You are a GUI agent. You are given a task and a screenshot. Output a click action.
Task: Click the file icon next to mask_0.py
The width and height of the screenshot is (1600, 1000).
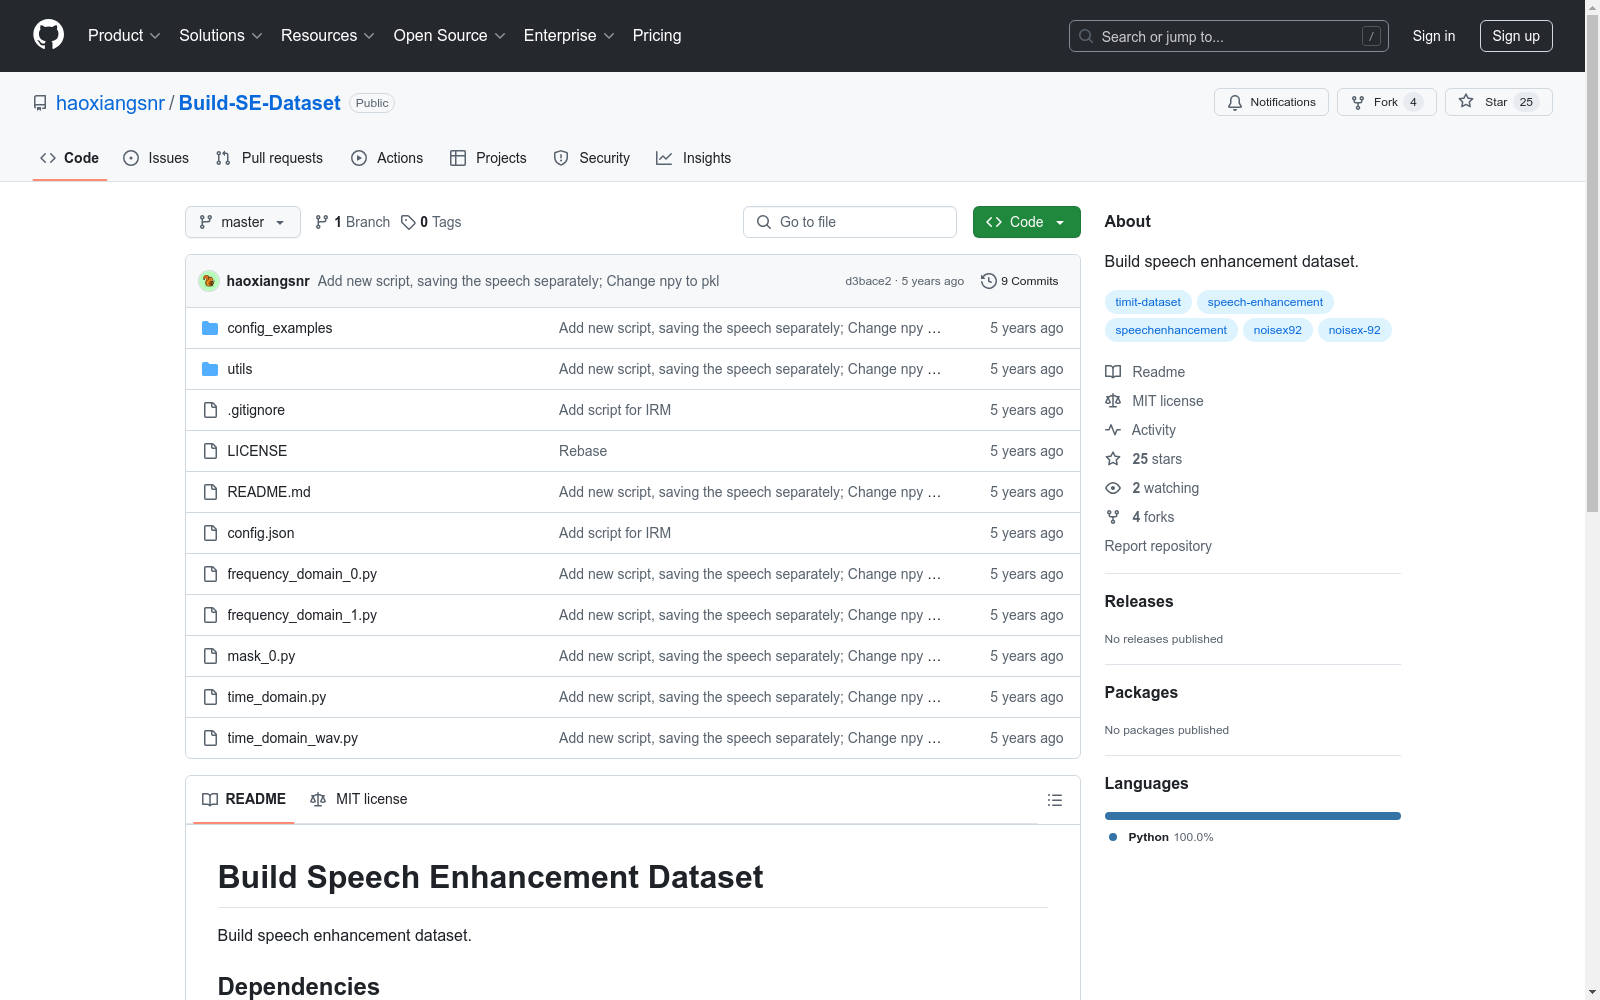210,656
